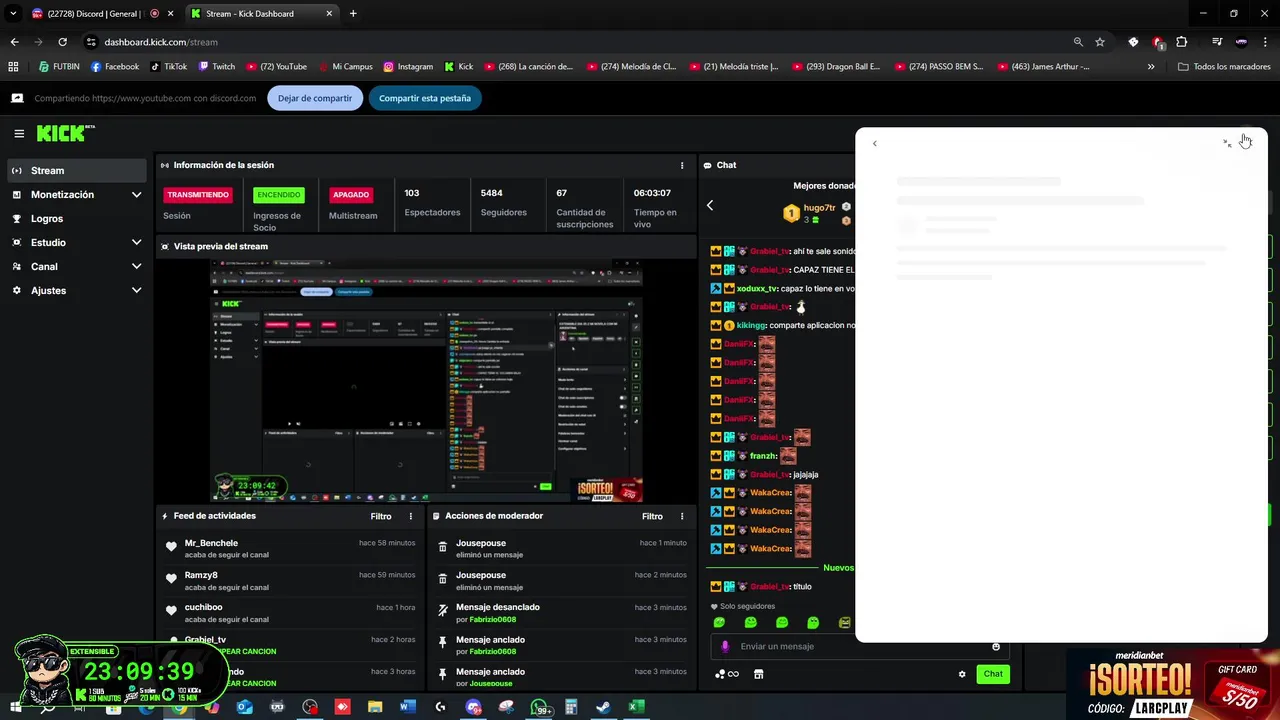
Task: Expand the Estudio sidebar section
Action: [136, 243]
